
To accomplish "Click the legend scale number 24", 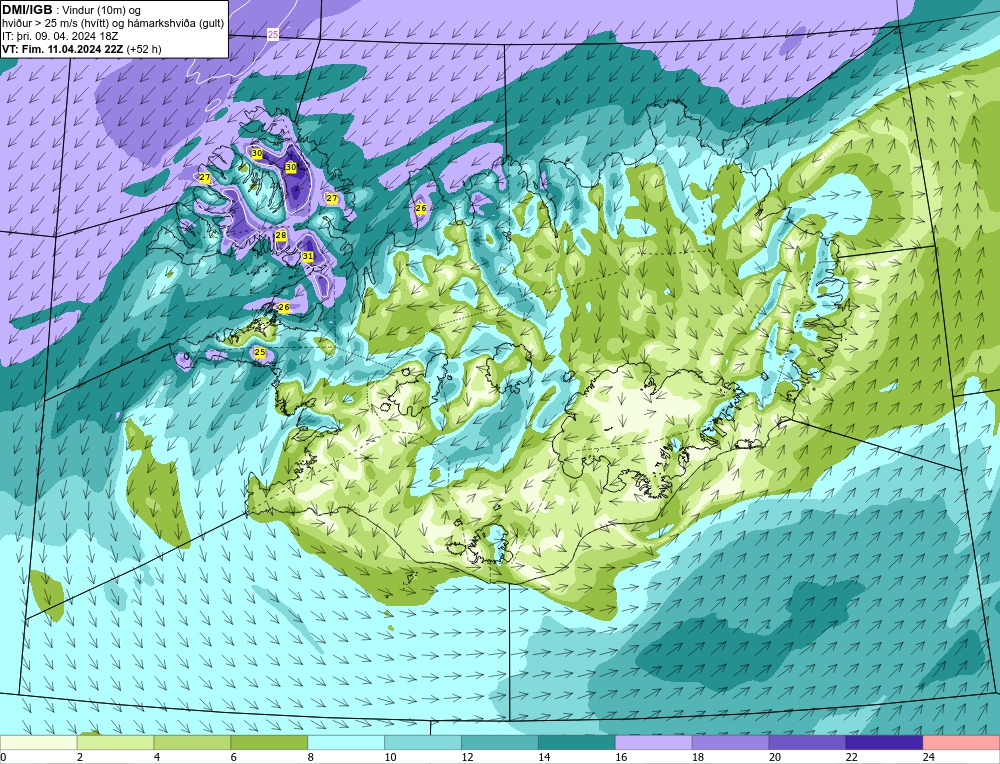I will [928, 757].
